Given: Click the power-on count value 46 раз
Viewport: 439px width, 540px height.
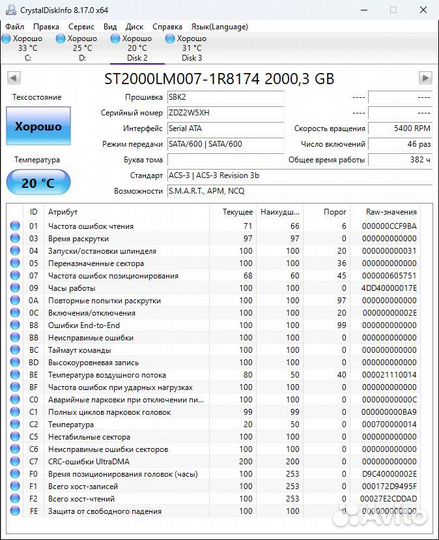Looking at the screenshot, I should click(x=400, y=144).
